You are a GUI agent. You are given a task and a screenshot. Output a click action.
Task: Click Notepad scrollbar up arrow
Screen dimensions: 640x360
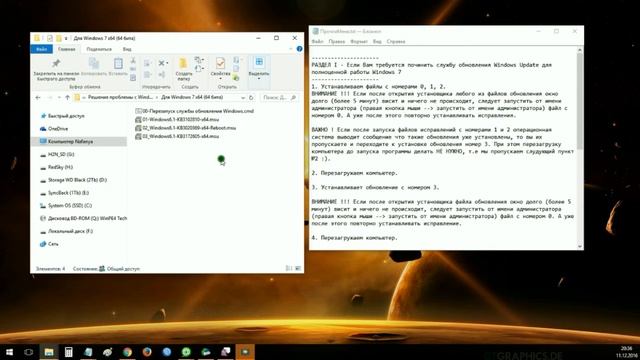580,50
